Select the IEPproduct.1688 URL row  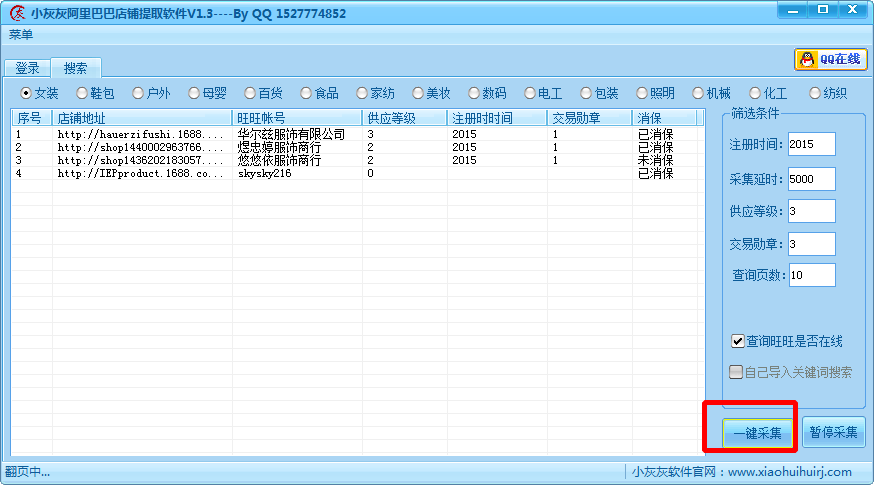(x=140, y=173)
